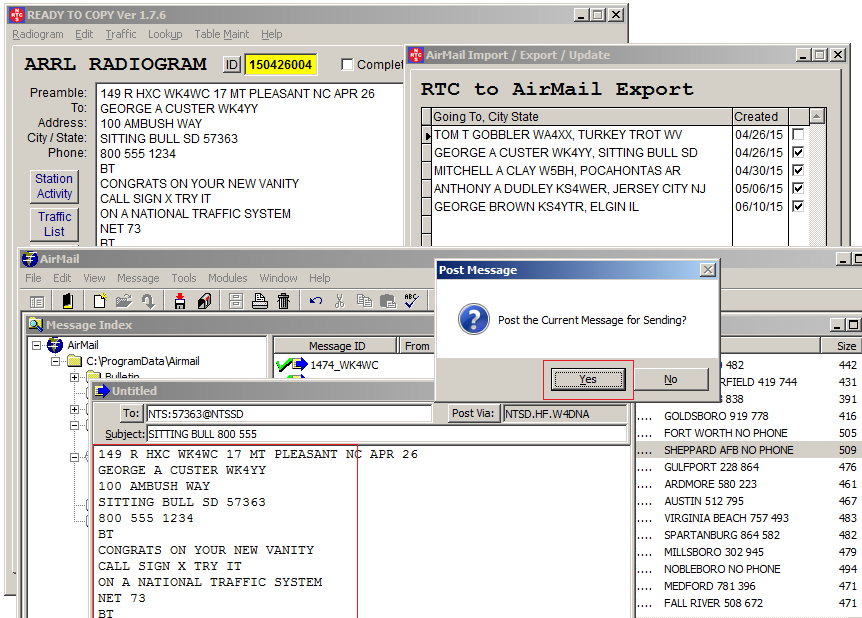
Task: Open the Lookup menu
Action: (165, 34)
